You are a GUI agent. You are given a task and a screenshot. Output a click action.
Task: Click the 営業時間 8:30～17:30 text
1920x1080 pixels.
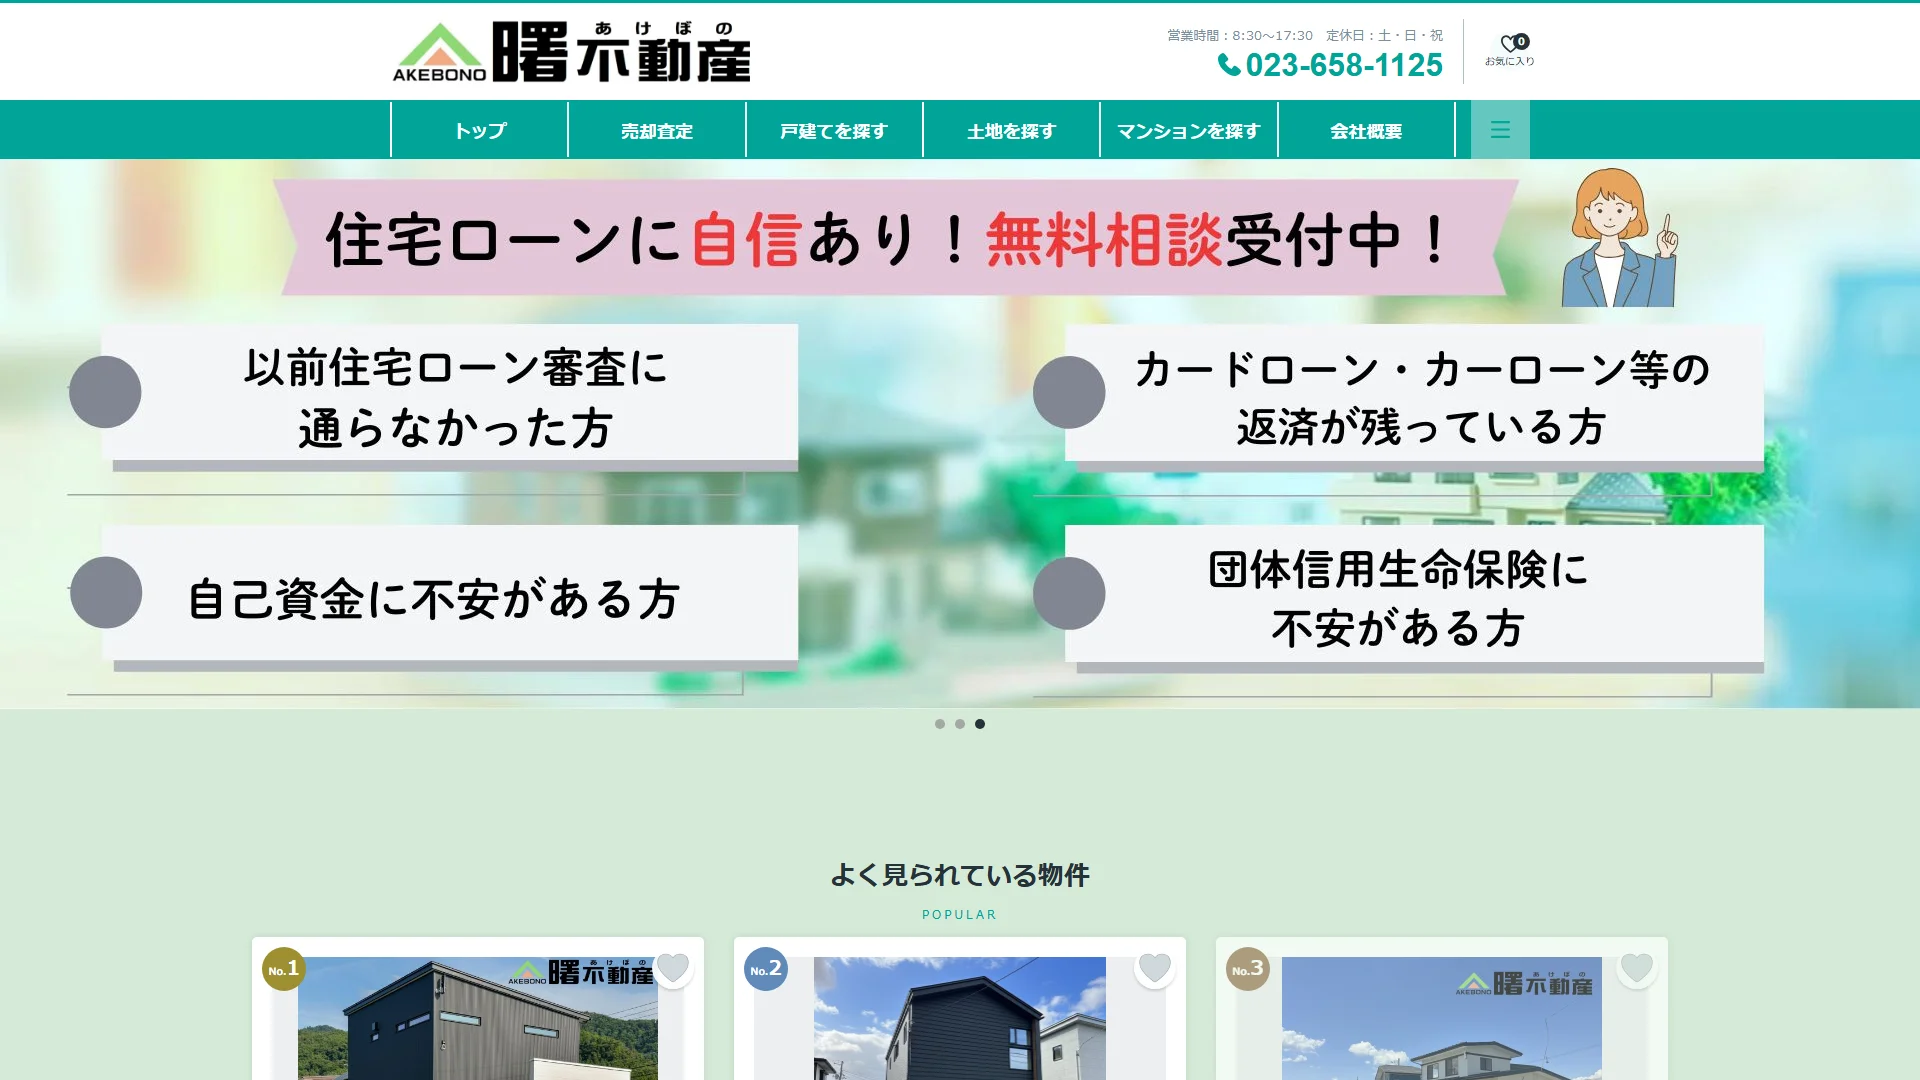(1240, 35)
